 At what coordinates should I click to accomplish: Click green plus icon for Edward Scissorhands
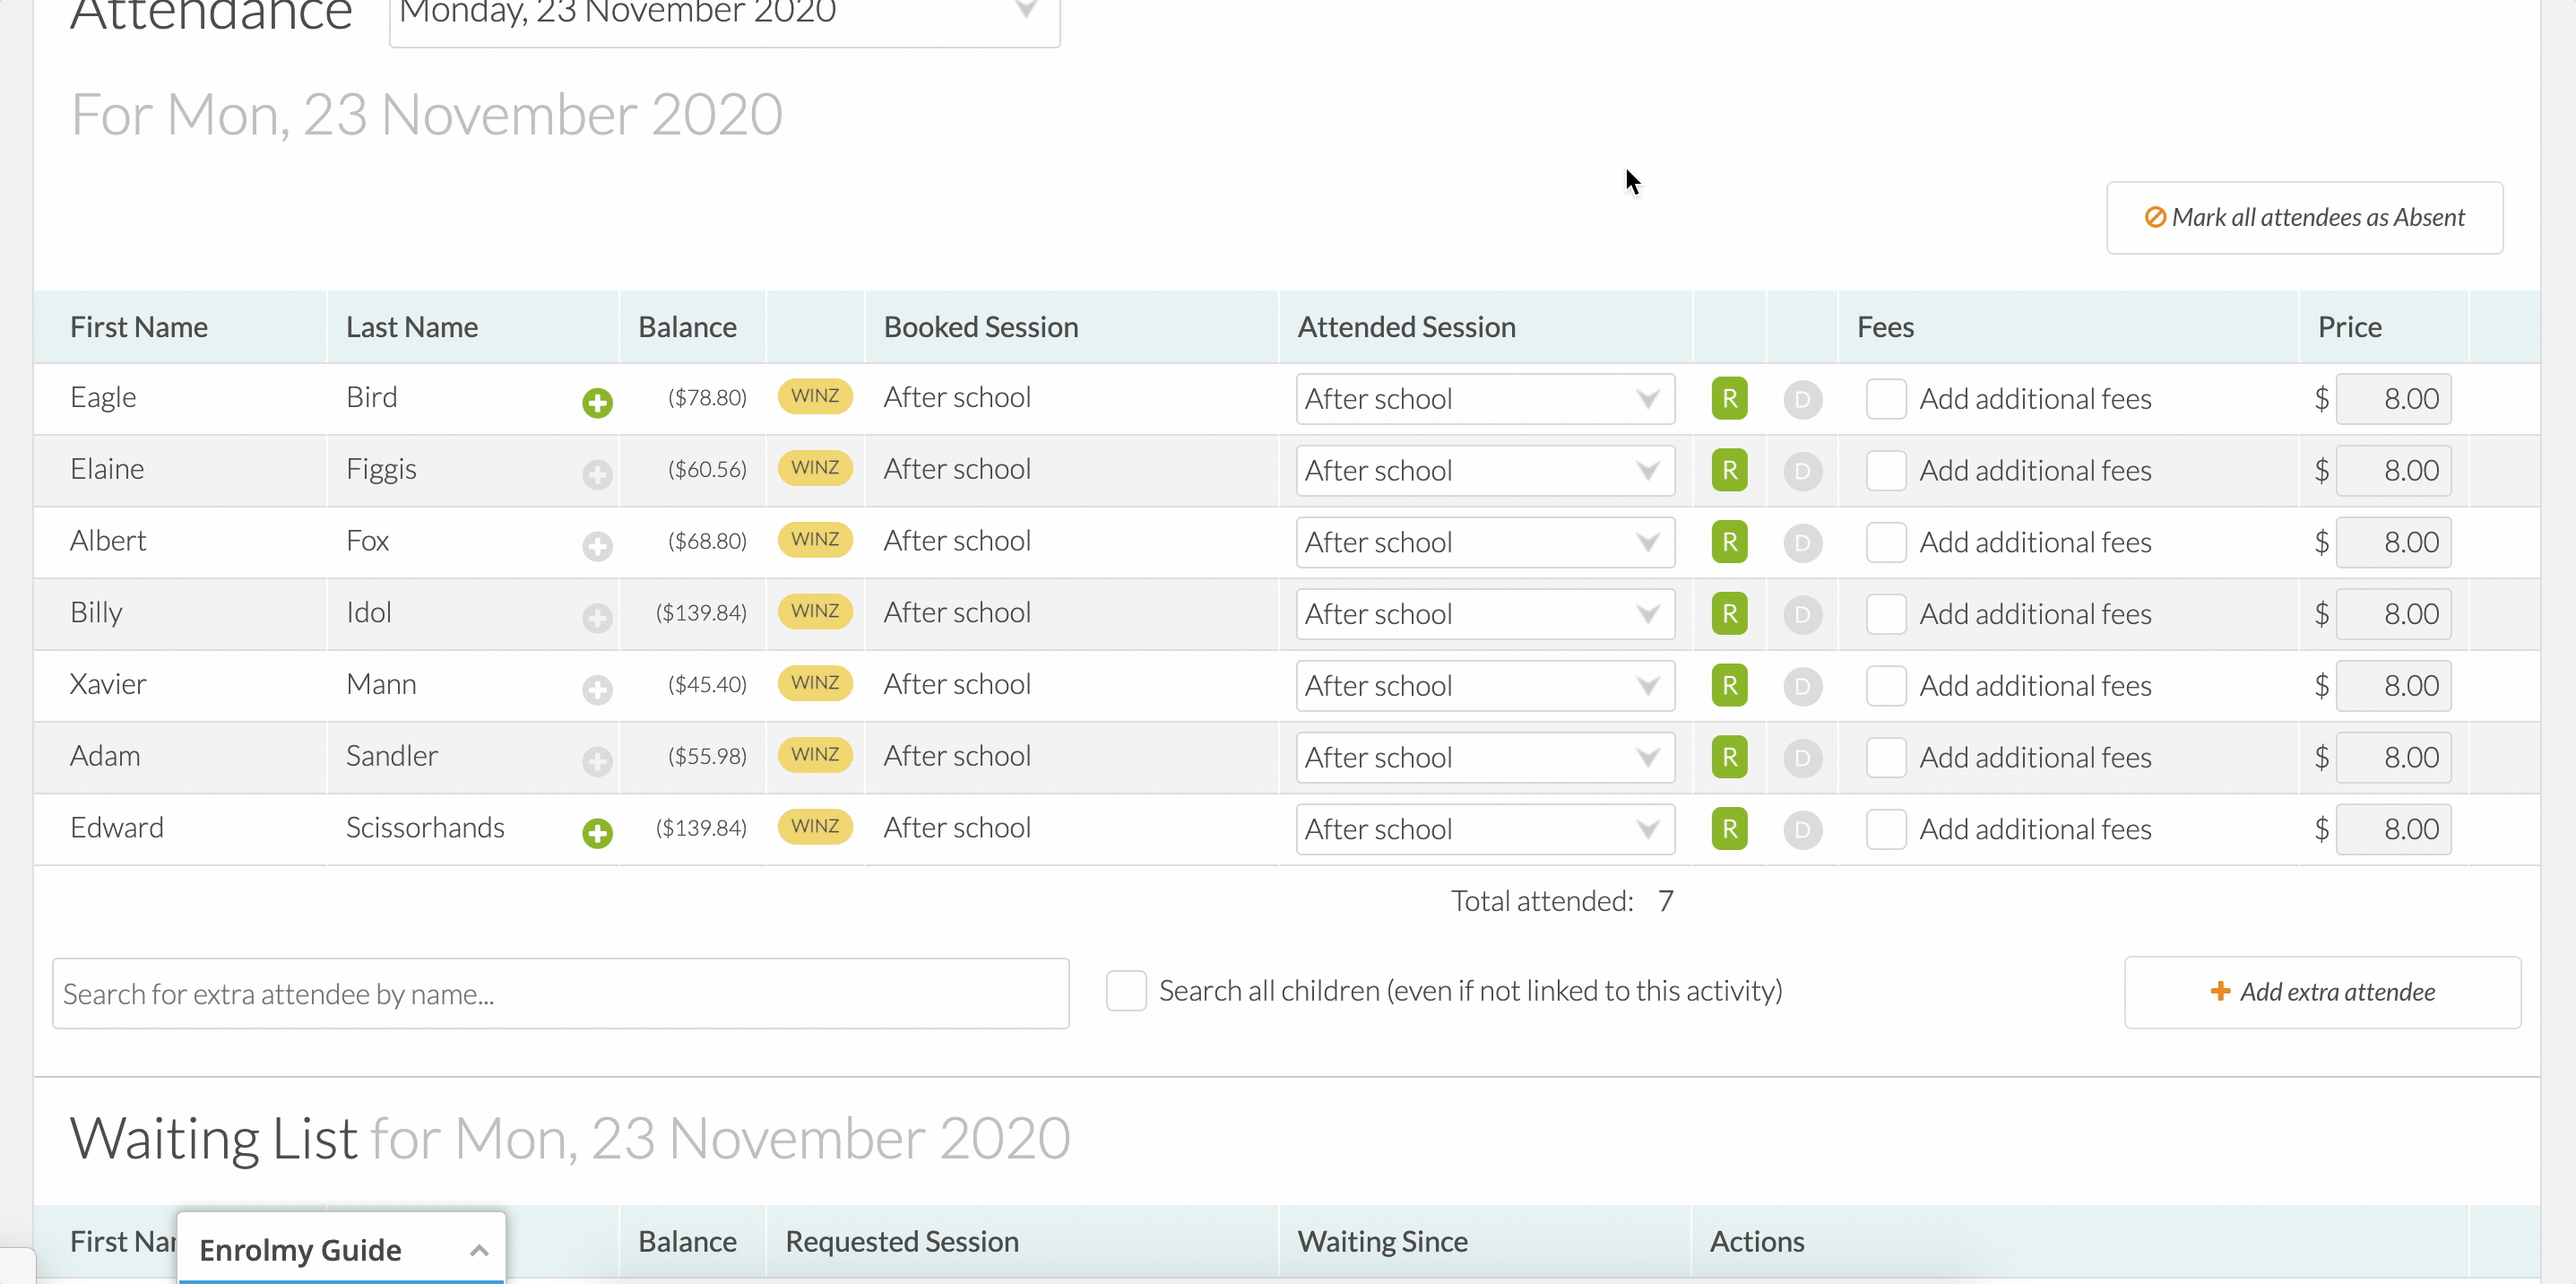pyautogui.click(x=597, y=832)
